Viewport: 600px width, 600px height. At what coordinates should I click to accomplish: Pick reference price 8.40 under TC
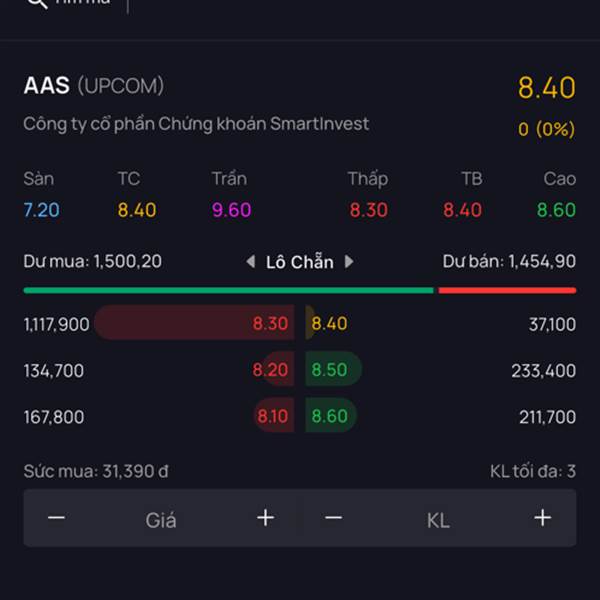click(137, 210)
